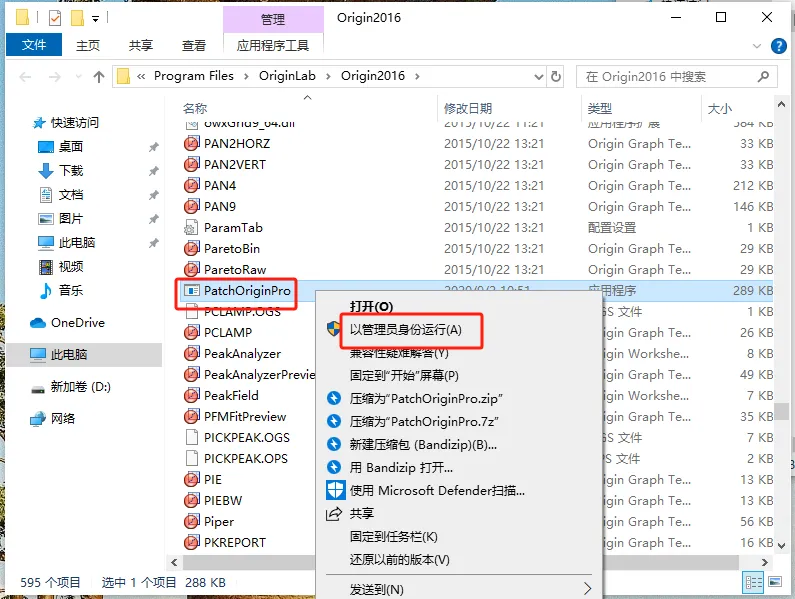Switch to details view layout icon
The image size is (795, 599).
(x=753, y=582)
